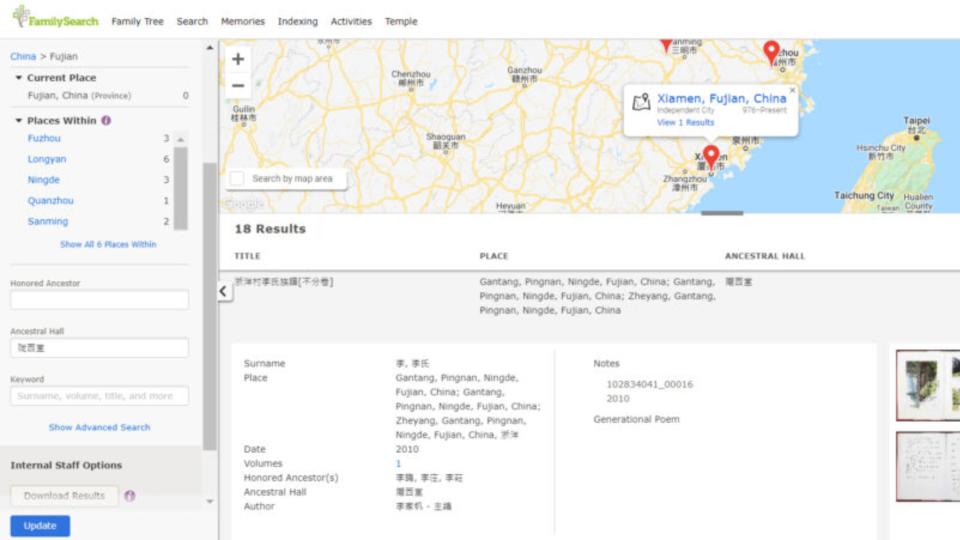960x540 pixels.
Task: Click the Xiamen red map pin
Action: (711, 156)
